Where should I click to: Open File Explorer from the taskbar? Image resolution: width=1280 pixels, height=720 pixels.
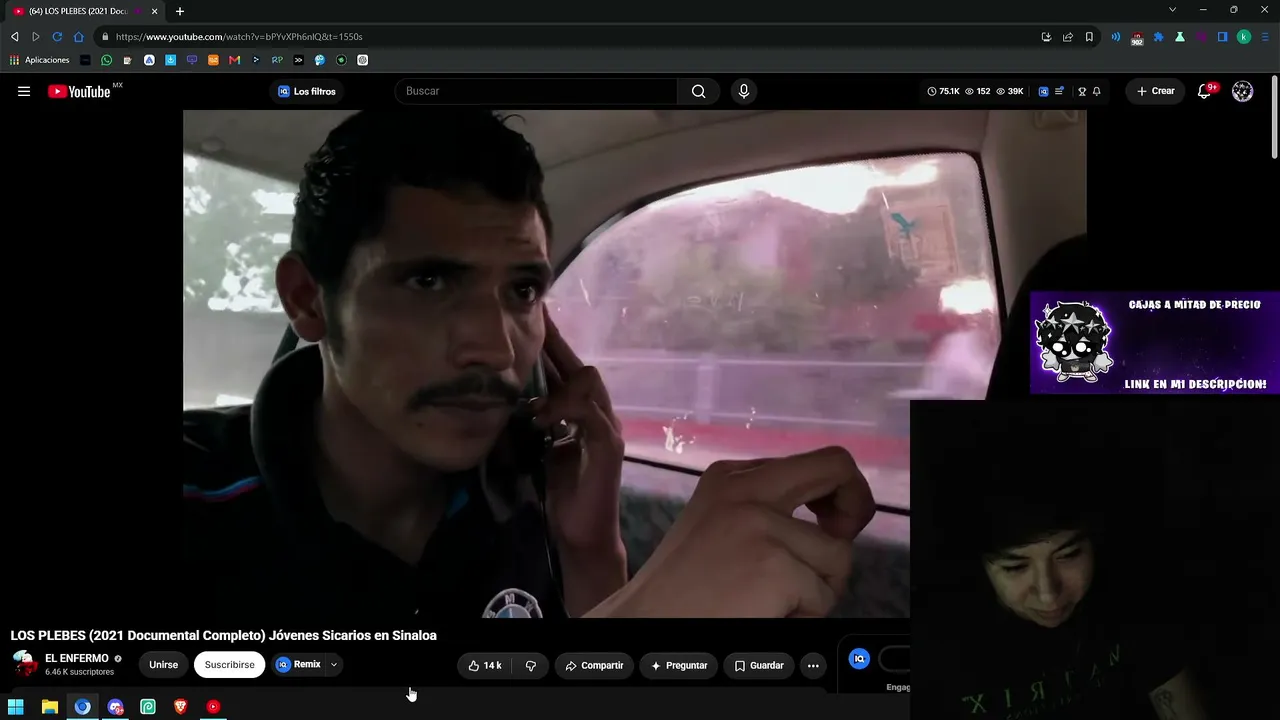(x=49, y=707)
